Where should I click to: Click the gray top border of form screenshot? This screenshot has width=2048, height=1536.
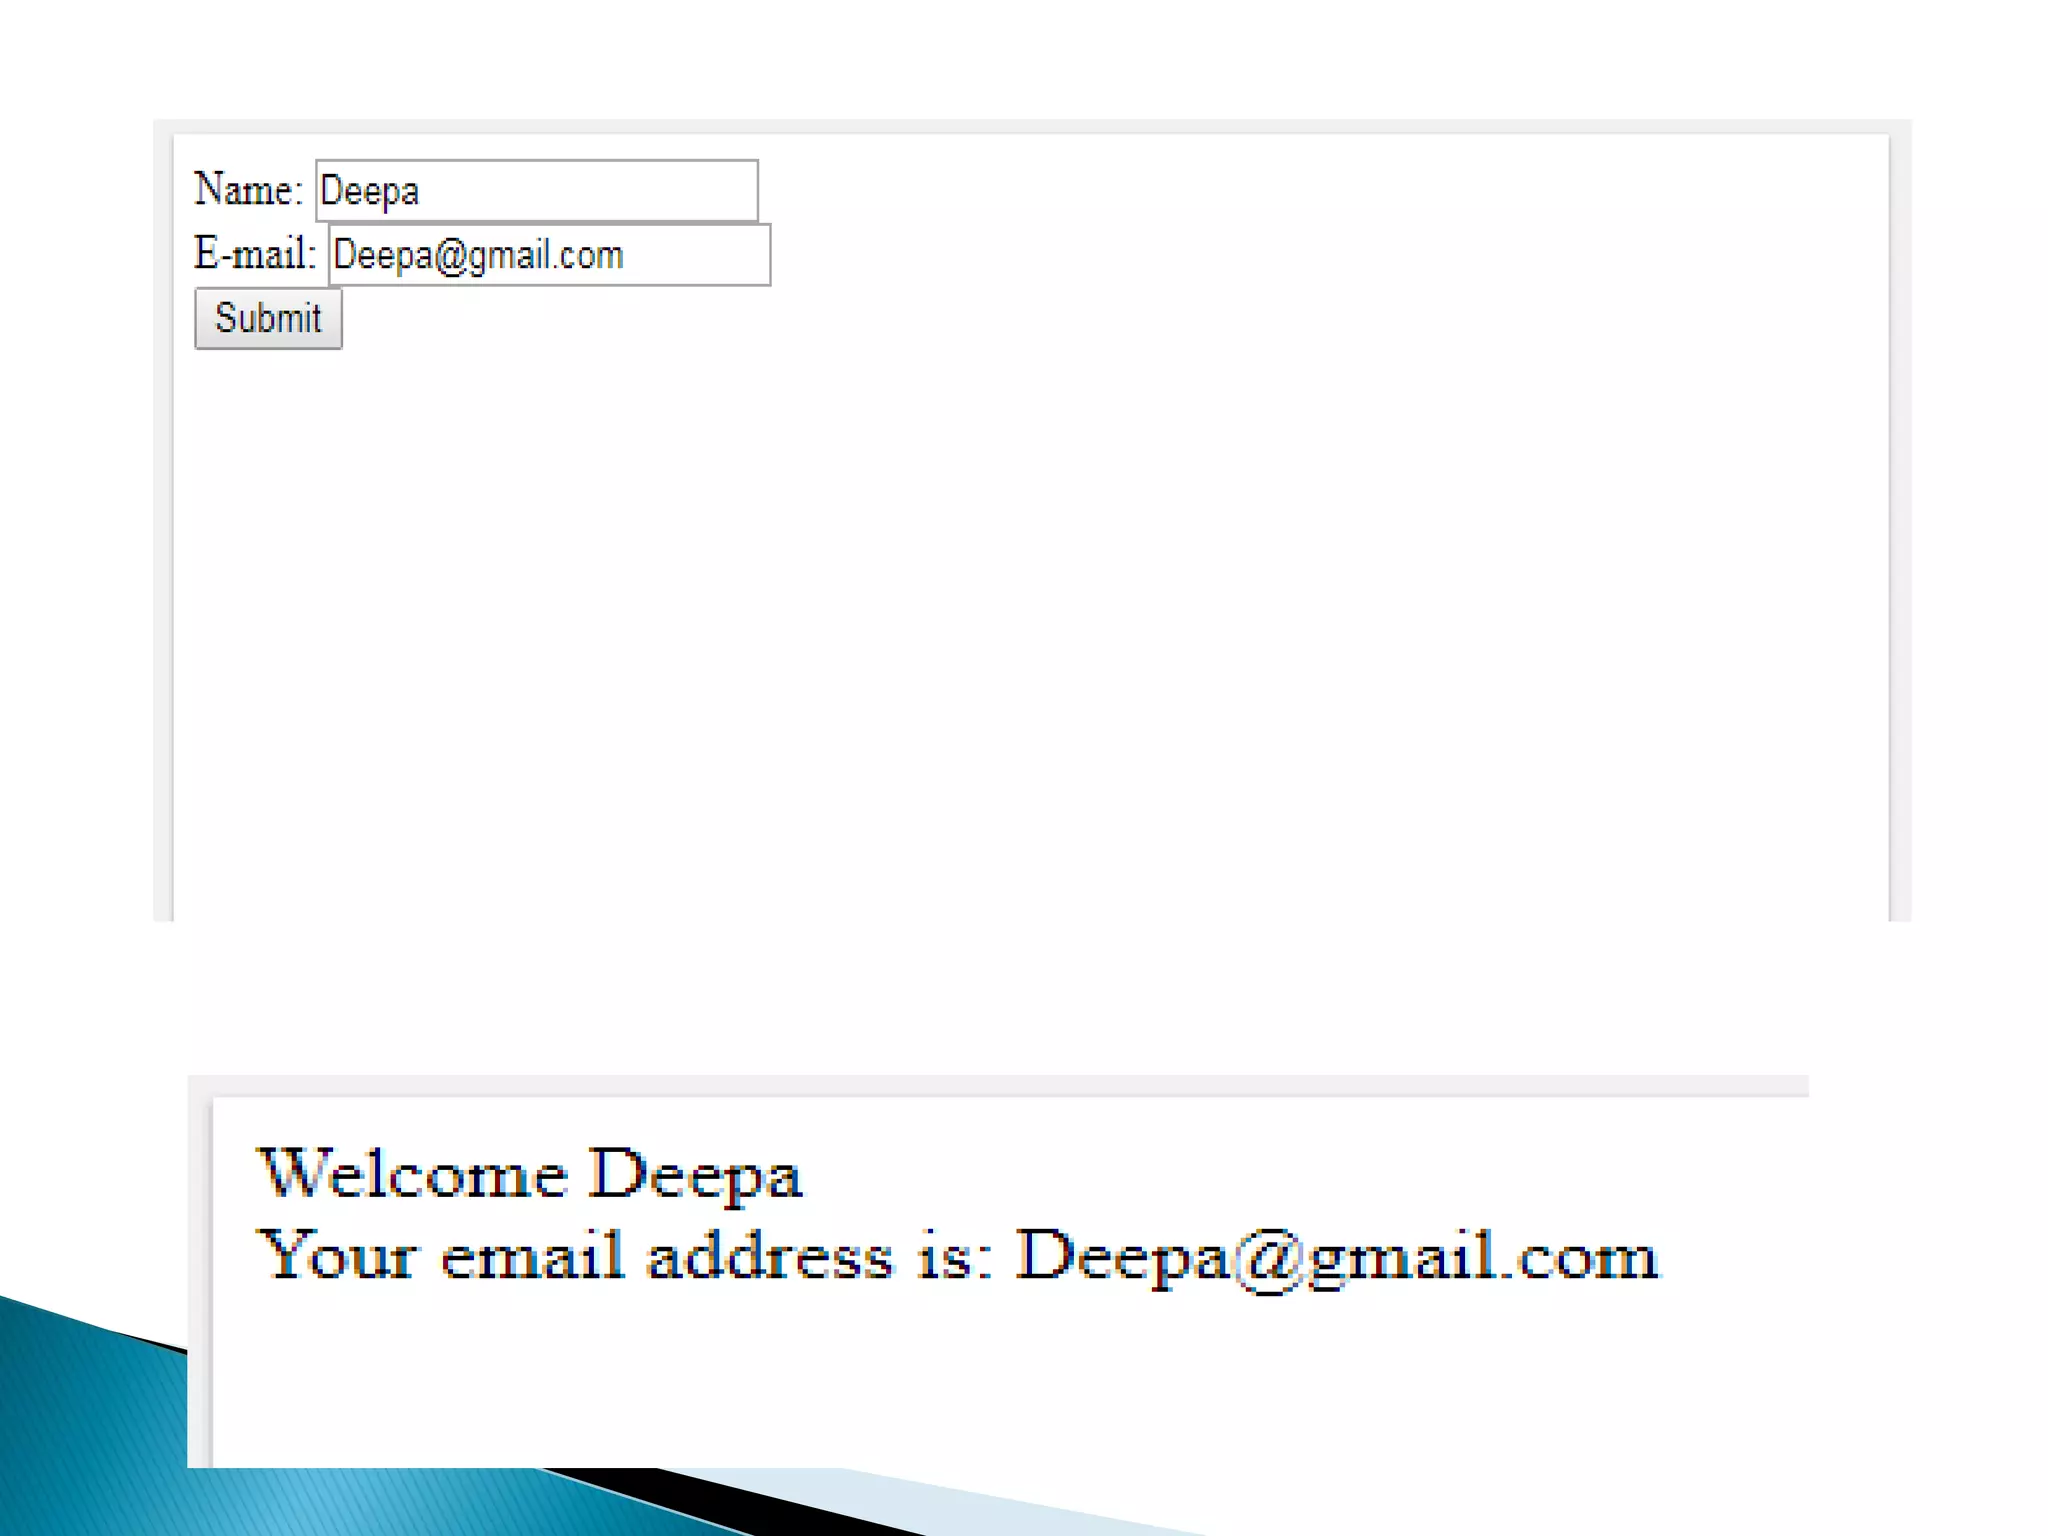point(1030,126)
